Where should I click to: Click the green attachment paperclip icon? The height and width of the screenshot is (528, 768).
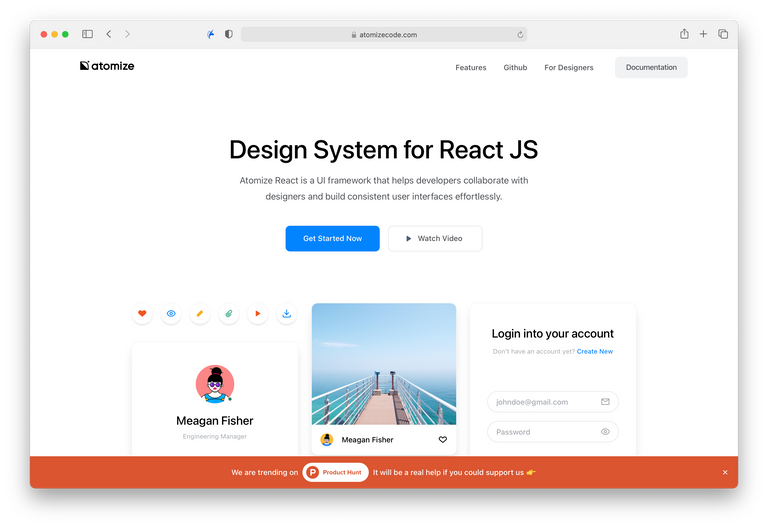click(x=229, y=313)
